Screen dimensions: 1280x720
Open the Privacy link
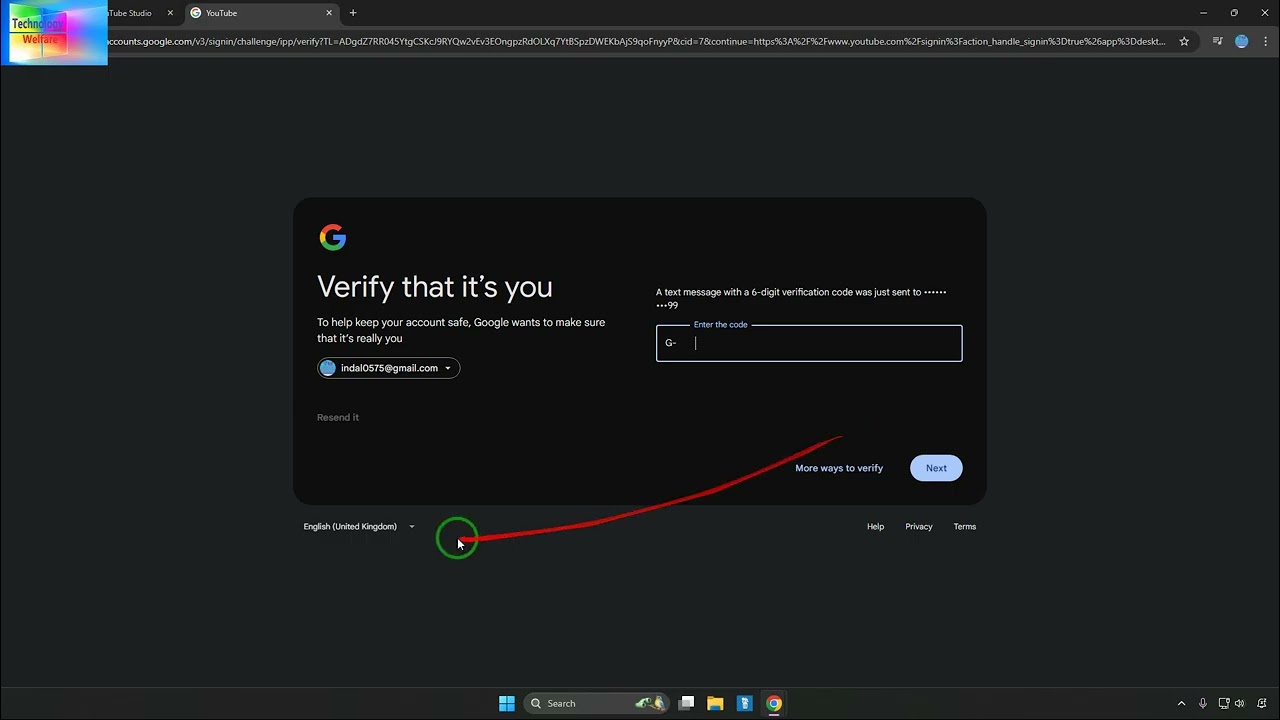coord(918,526)
